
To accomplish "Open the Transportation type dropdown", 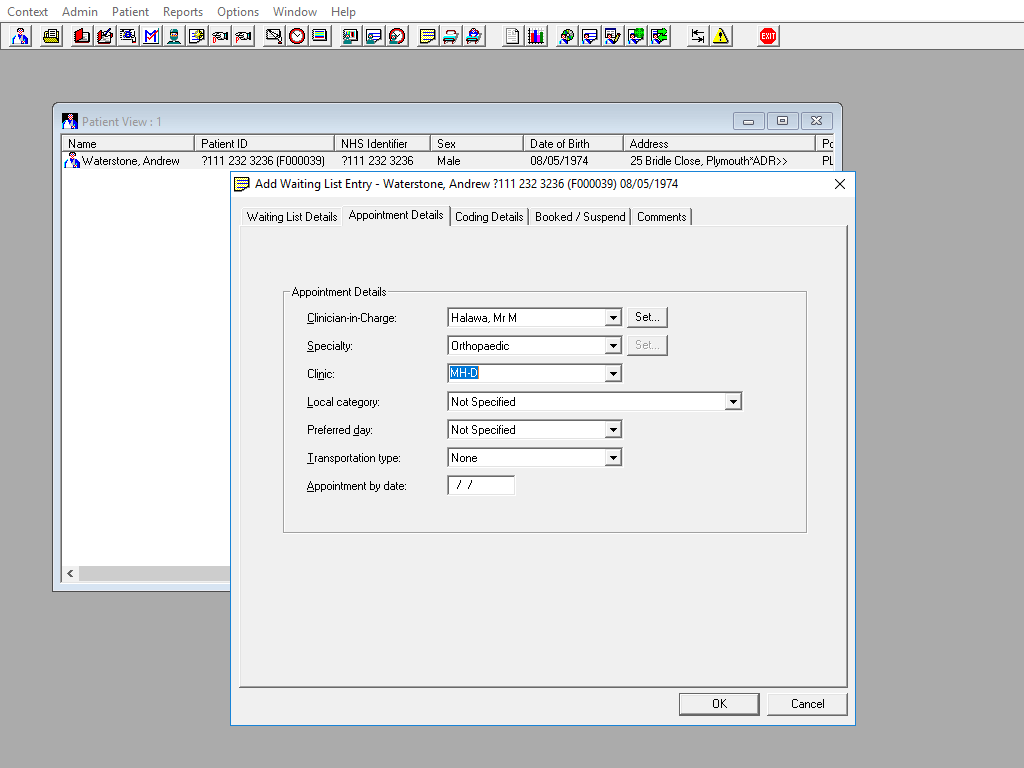I will tap(613, 458).
